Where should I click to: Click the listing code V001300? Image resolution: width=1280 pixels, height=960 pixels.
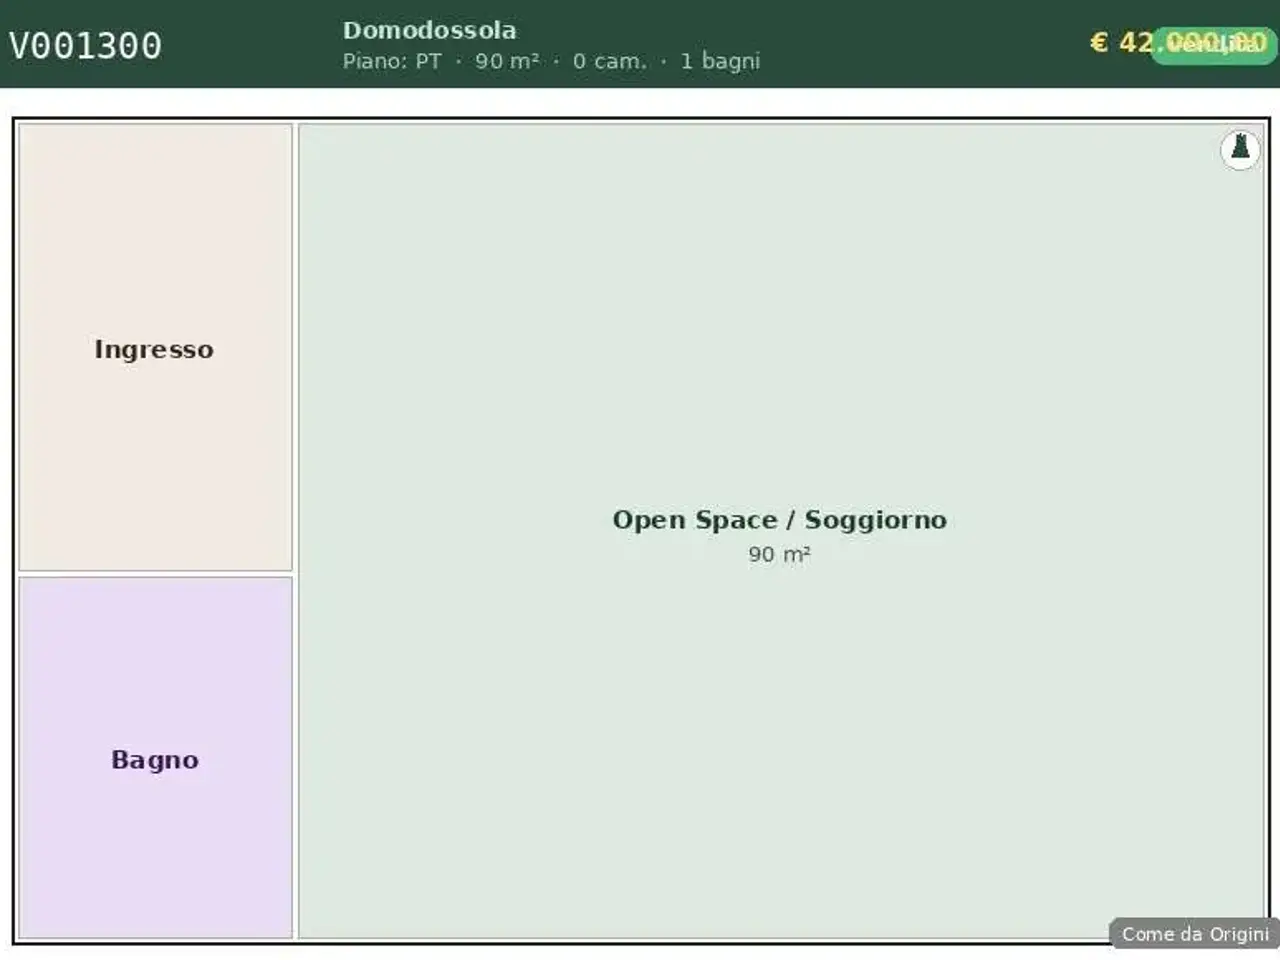[x=85, y=45]
